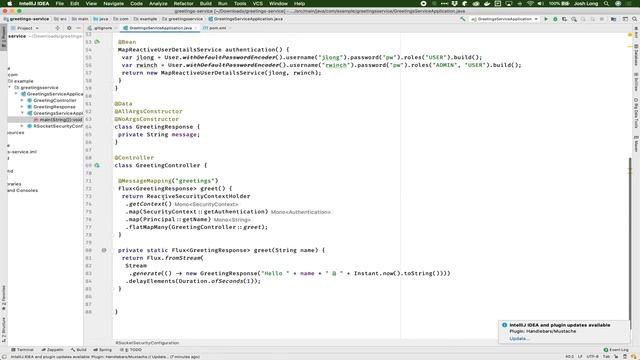Click the volume icon in menu bar
Screen dimensions: 640x360
click(x=540, y=3)
